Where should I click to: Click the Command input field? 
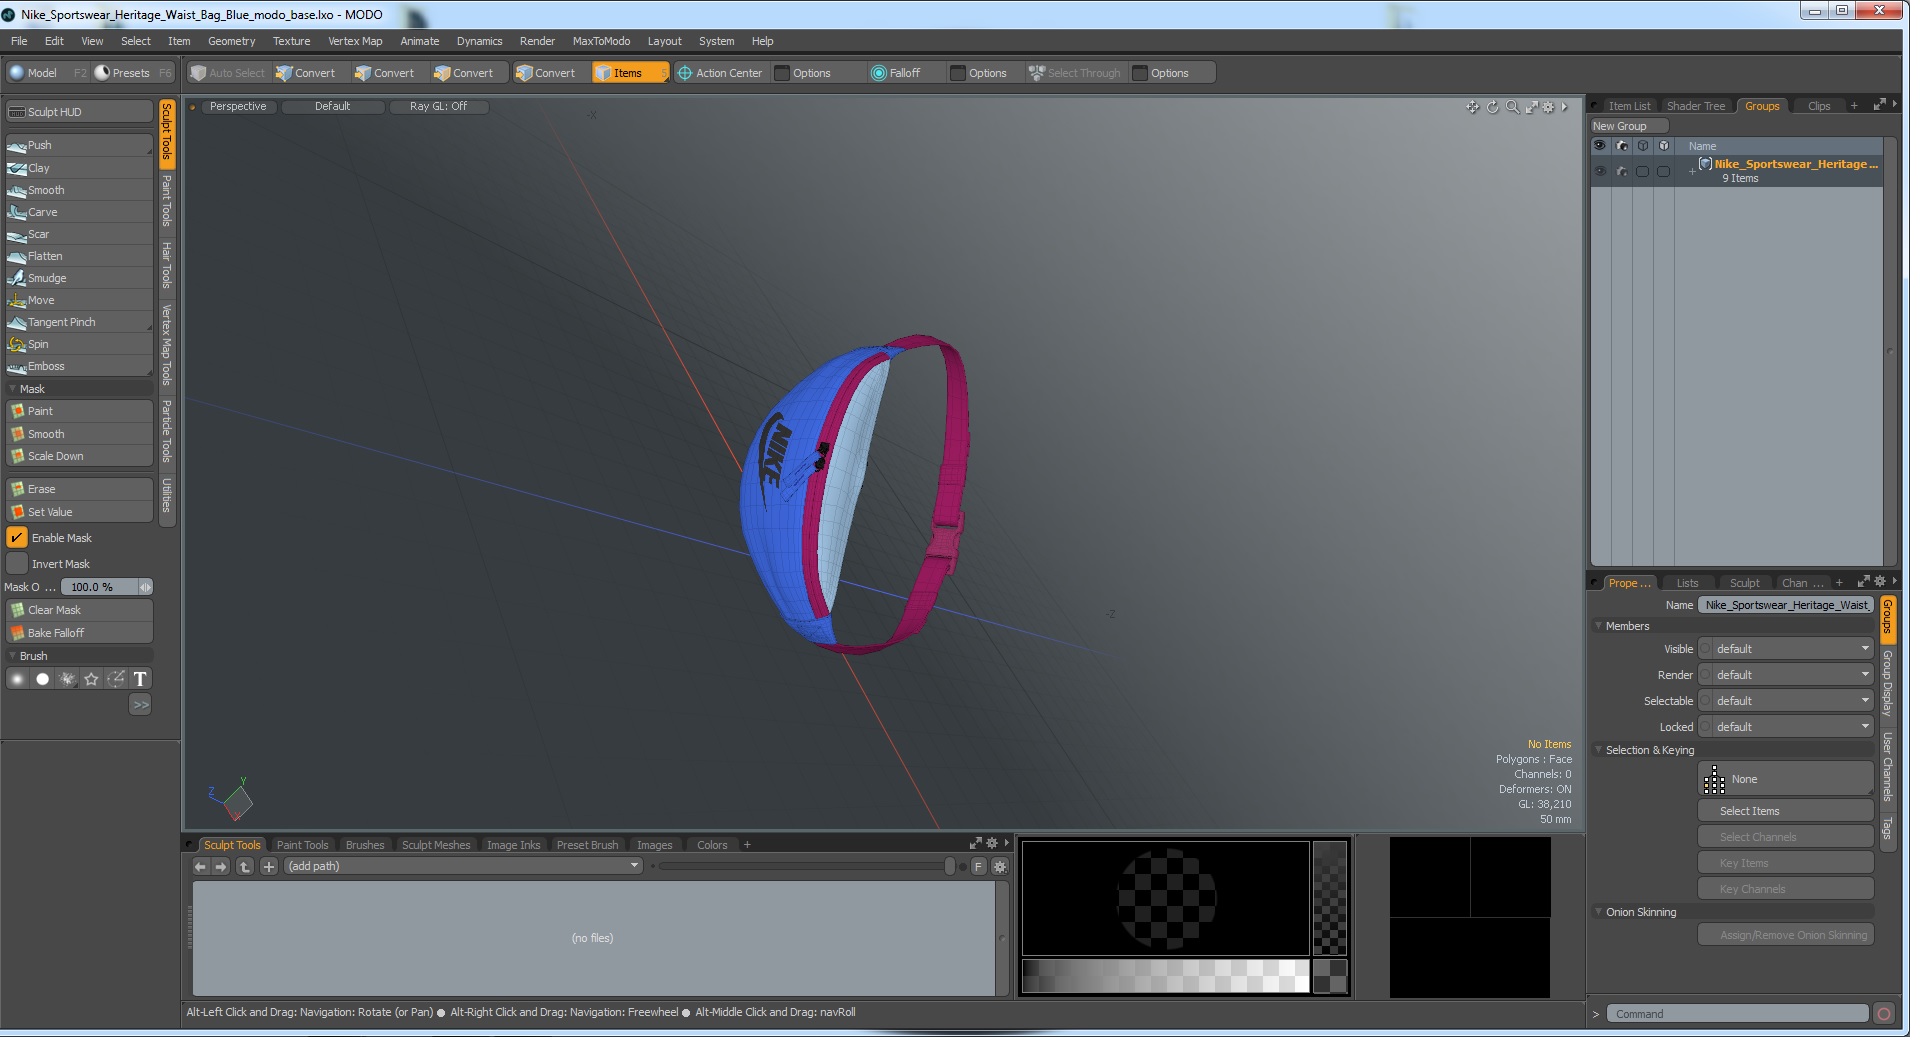pos(1736,1015)
